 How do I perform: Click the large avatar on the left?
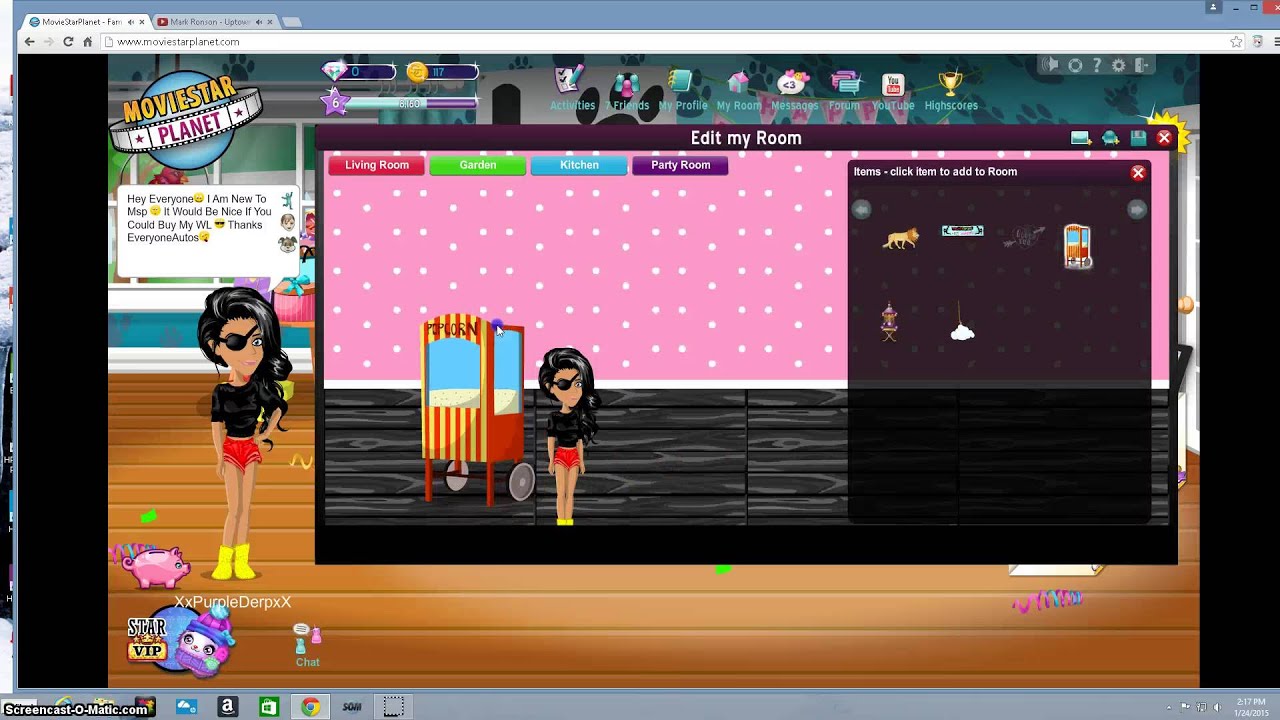(x=243, y=434)
